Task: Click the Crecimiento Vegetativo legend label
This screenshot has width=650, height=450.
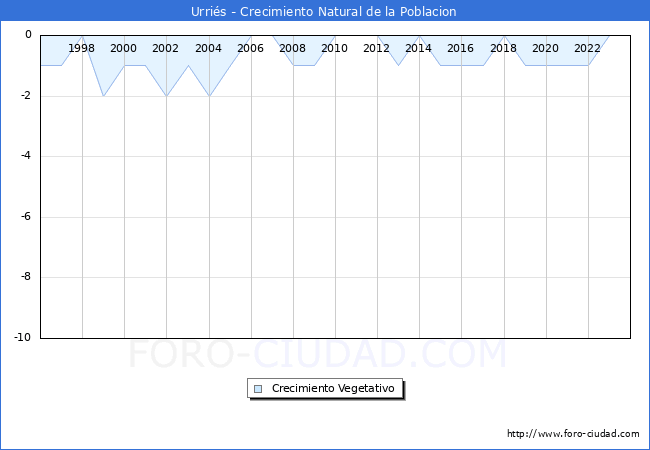Action: [334, 389]
